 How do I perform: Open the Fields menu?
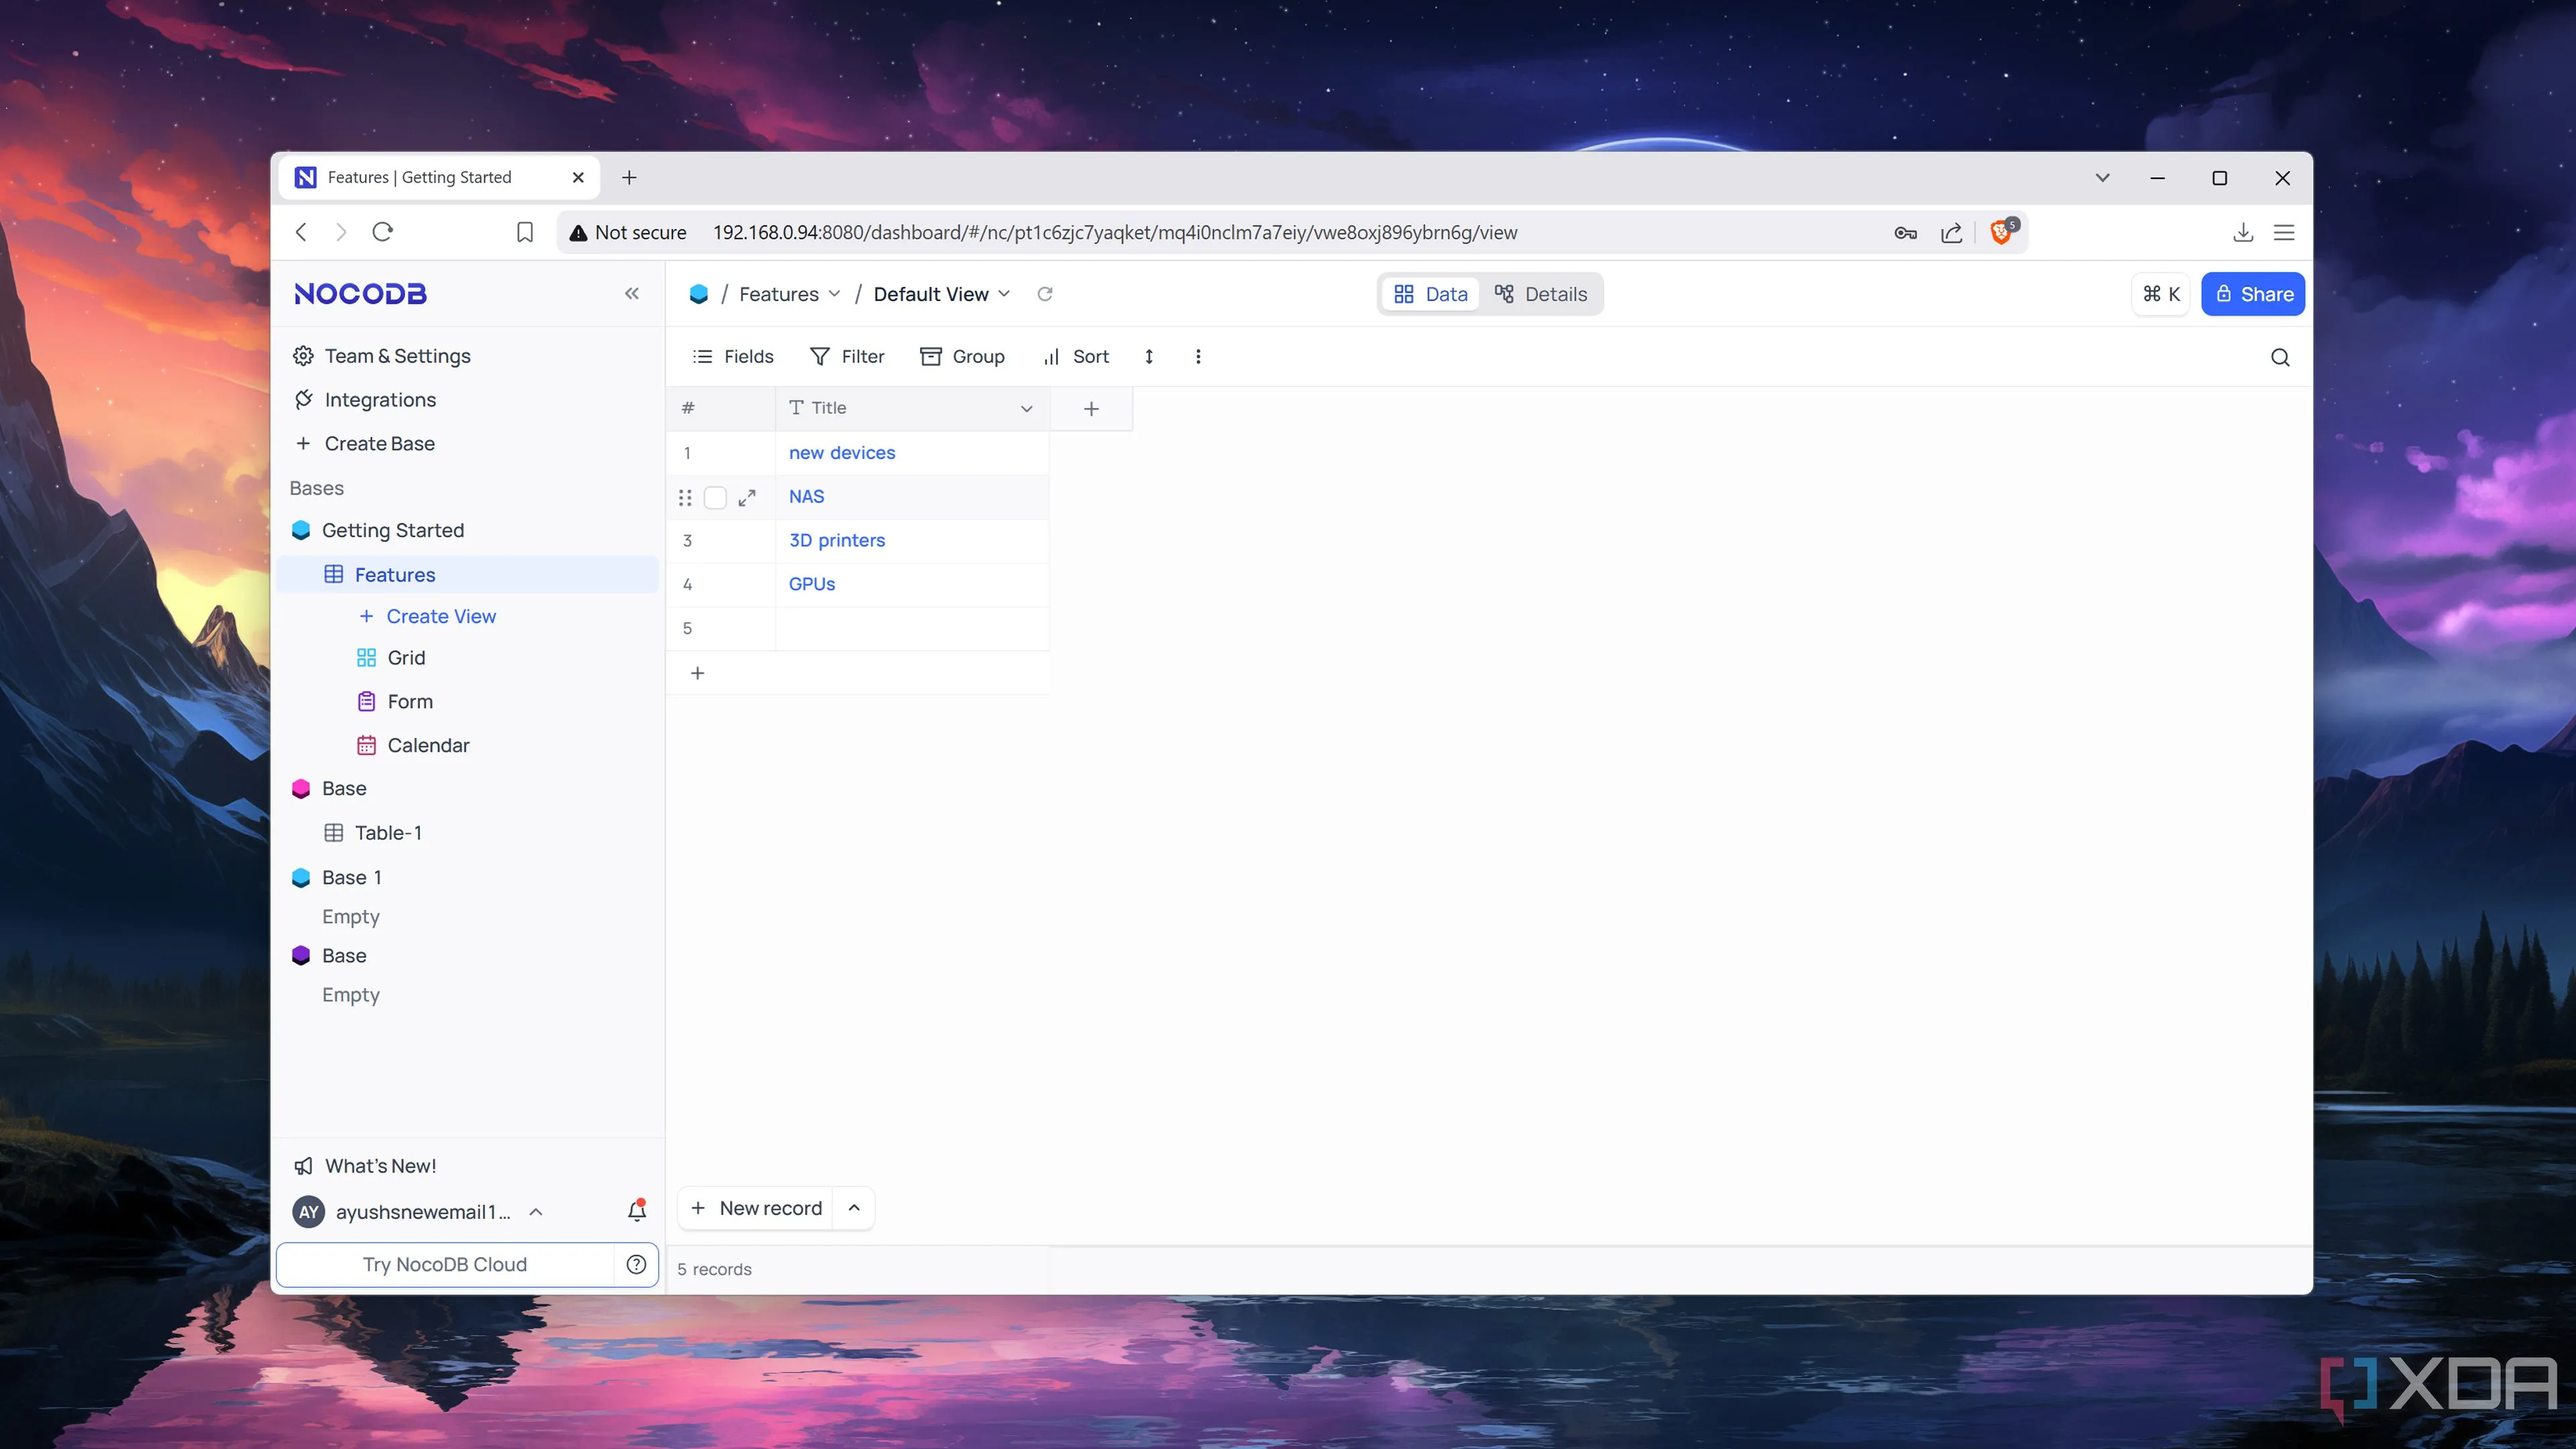(x=733, y=357)
